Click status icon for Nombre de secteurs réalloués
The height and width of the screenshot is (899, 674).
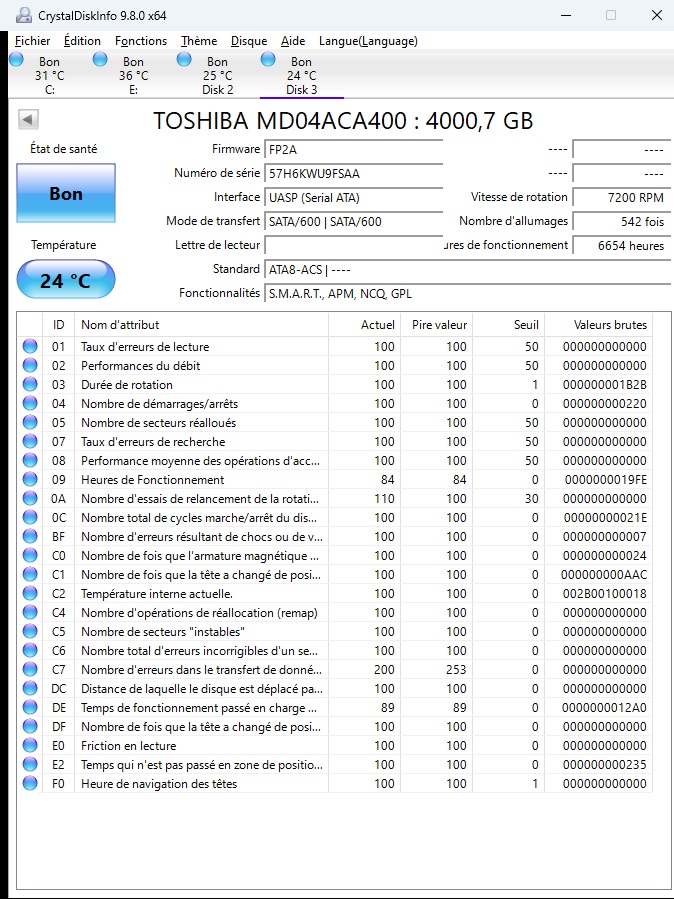[30, 423]
